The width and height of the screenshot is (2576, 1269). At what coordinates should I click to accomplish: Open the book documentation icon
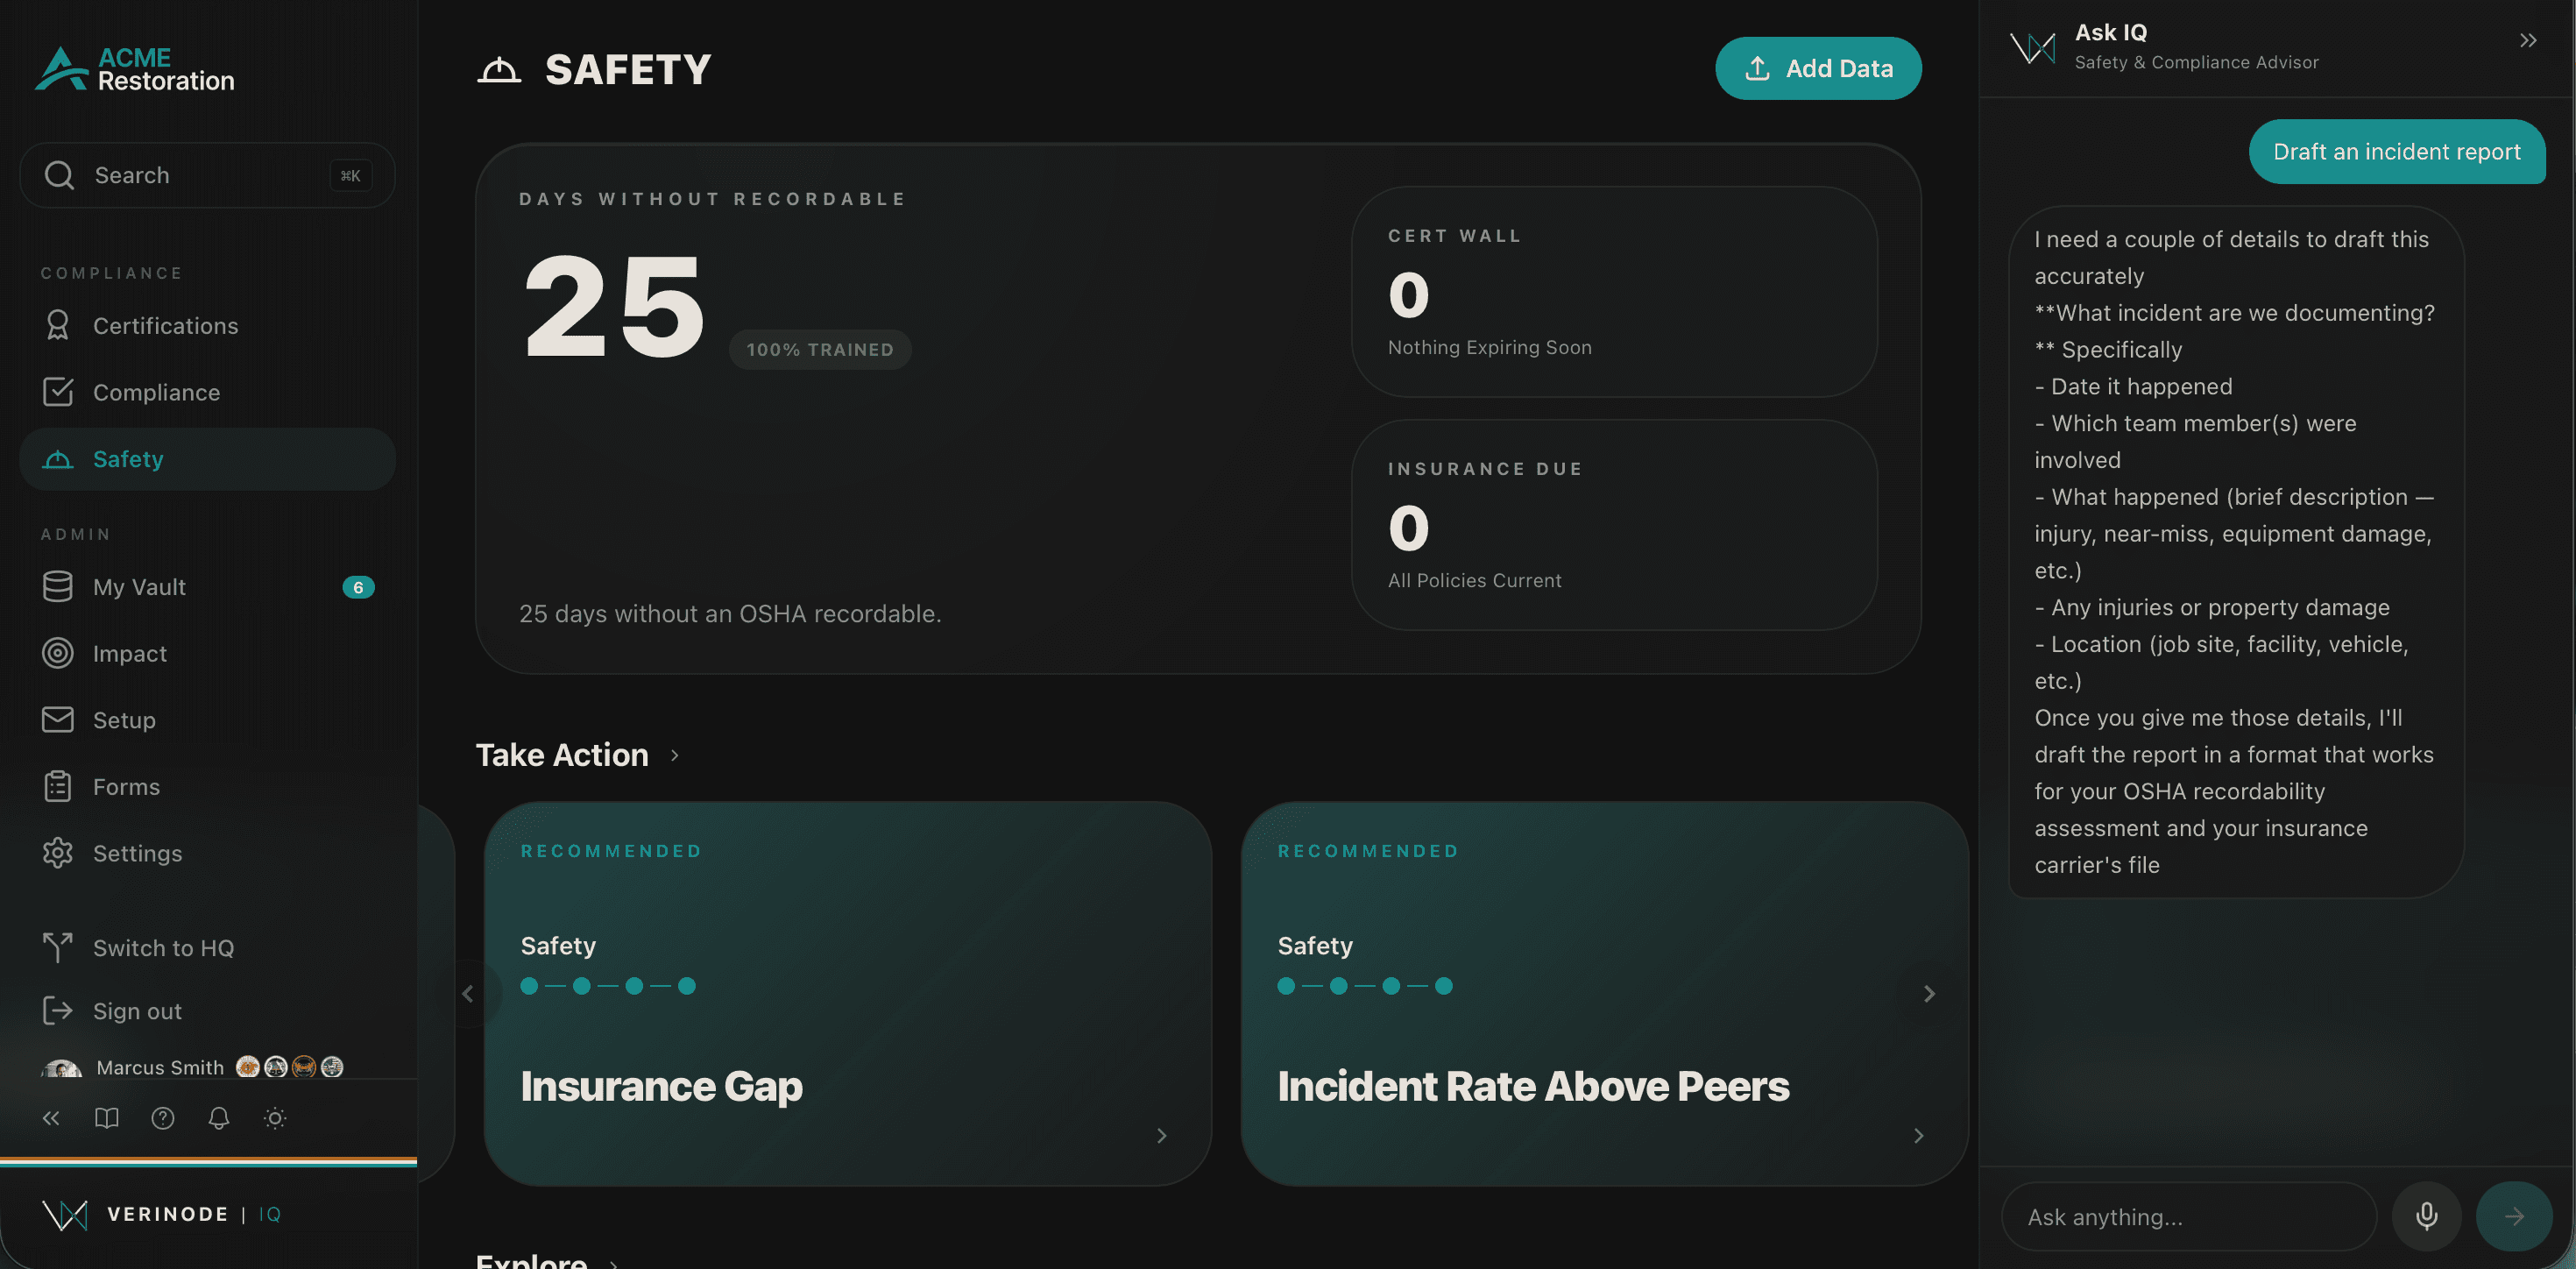(x=106, y=1118)
